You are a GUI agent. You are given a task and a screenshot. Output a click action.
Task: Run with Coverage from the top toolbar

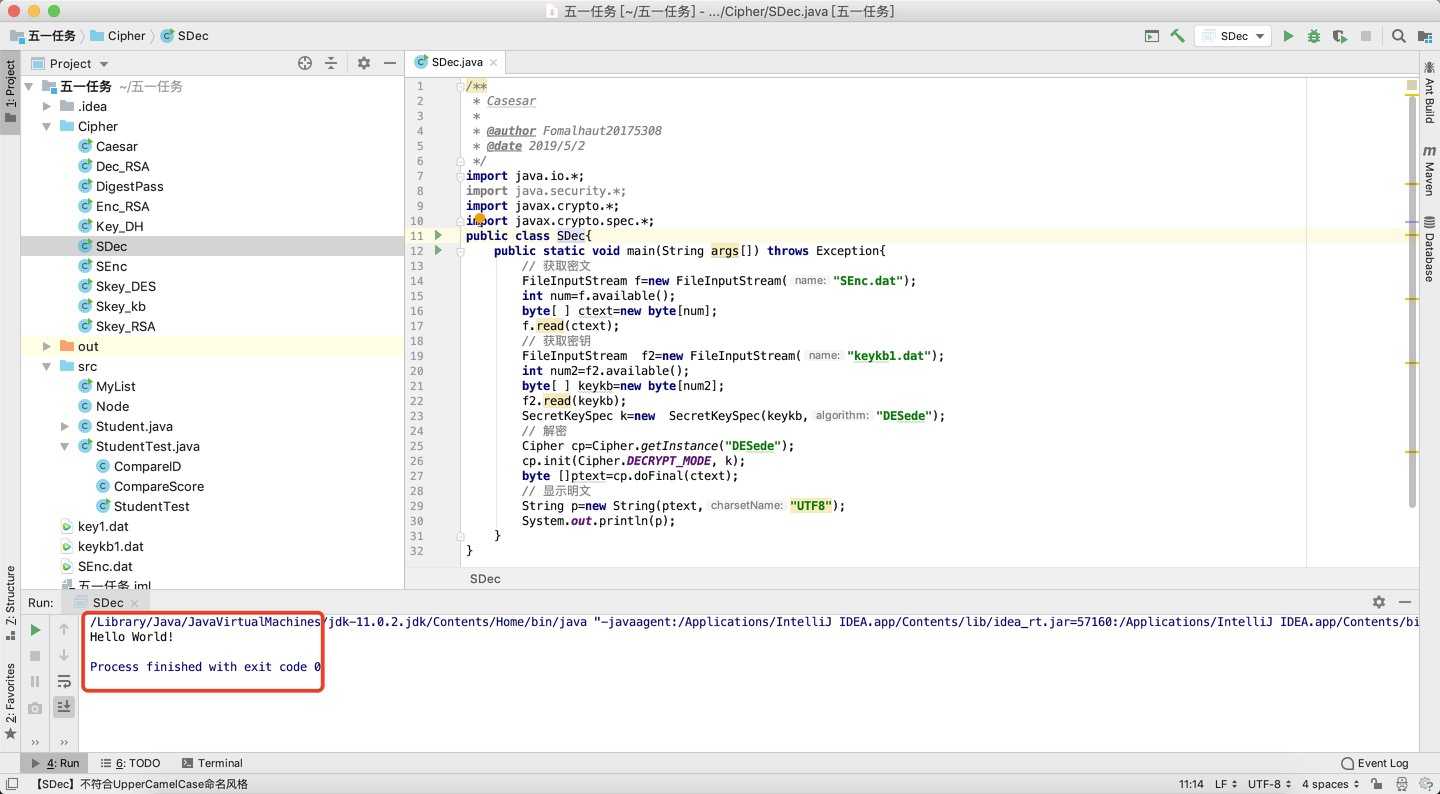click(1340, 36)
